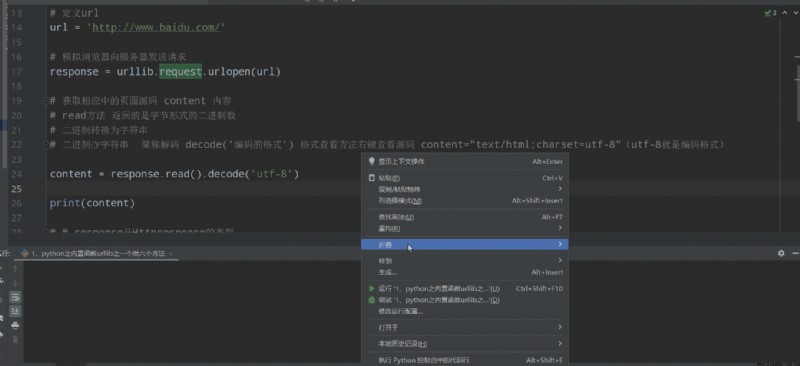Screen dimensions: 800x366
Task: Choose 显示上下文操作 from context menu
Action: 465,161
